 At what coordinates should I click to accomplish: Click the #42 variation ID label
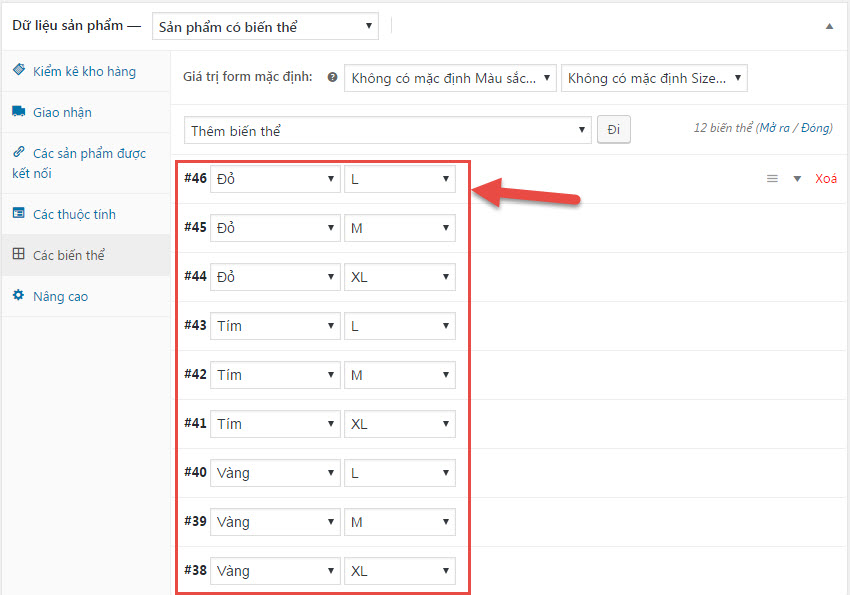click(195, 374)
